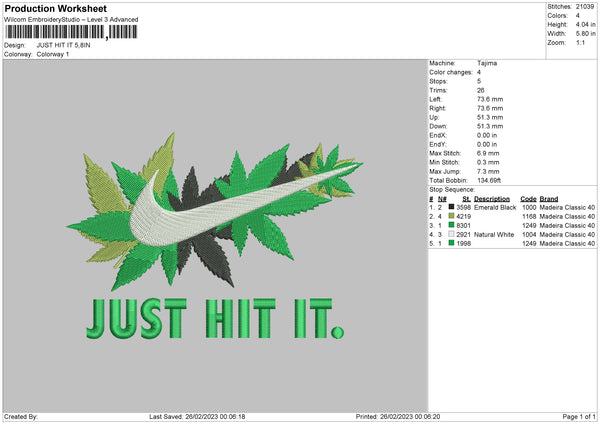
Task: Click the 'Color changes:' label
Action: pos(451,72)
